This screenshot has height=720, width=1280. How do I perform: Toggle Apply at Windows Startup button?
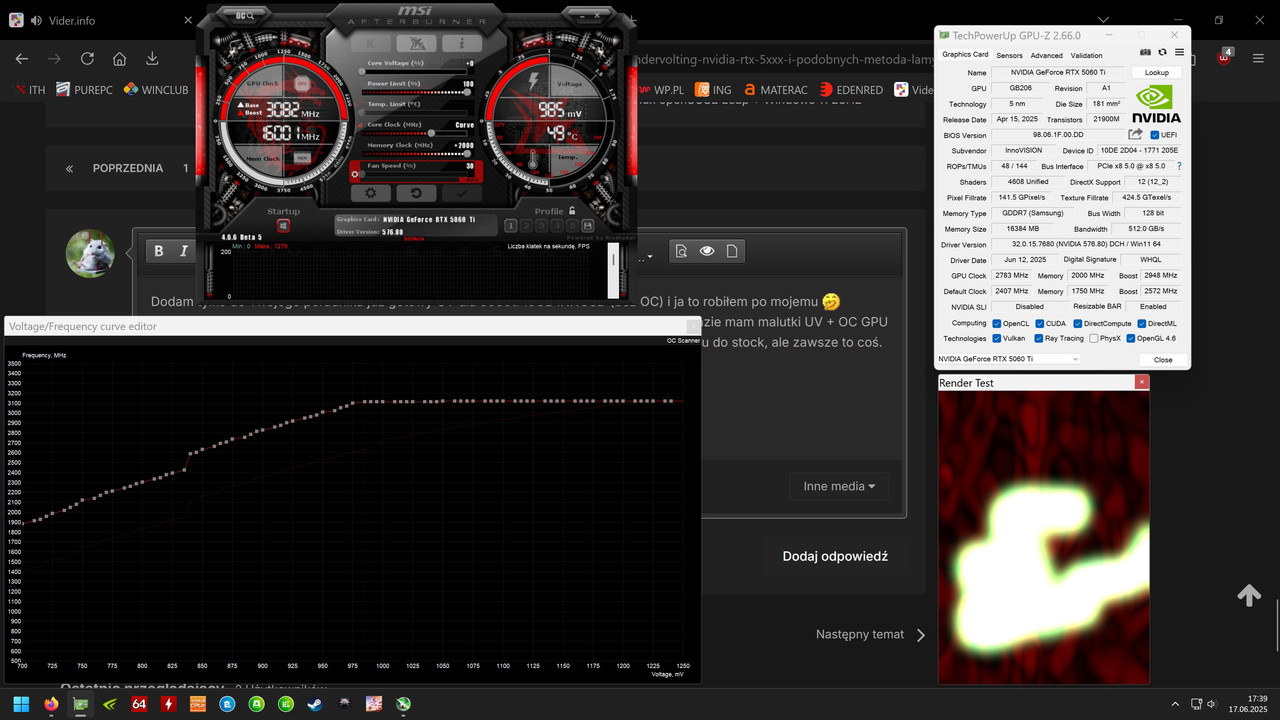tap(283, 227)
